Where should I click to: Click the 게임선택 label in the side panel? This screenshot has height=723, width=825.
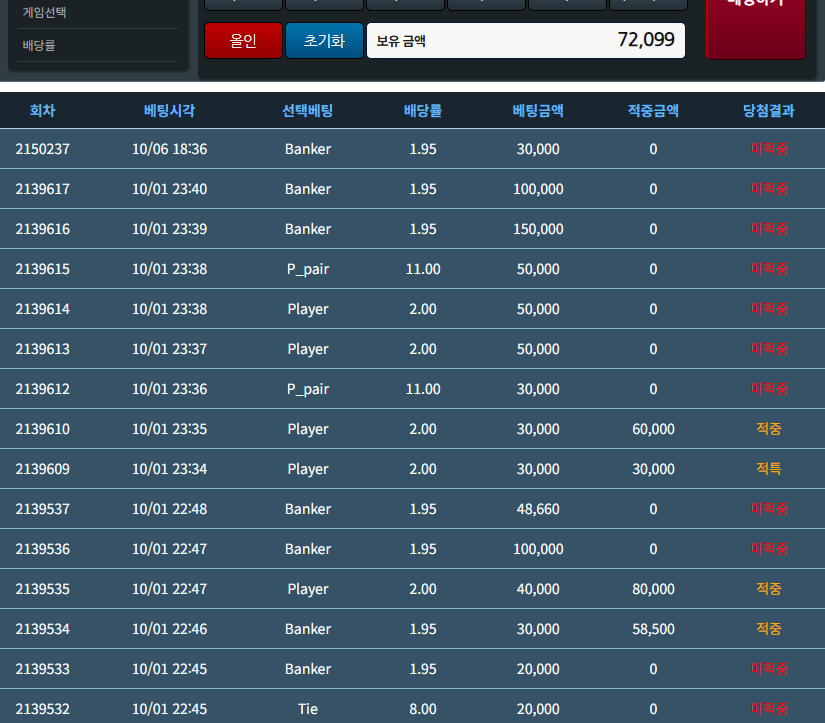click(x=45, y=12)
